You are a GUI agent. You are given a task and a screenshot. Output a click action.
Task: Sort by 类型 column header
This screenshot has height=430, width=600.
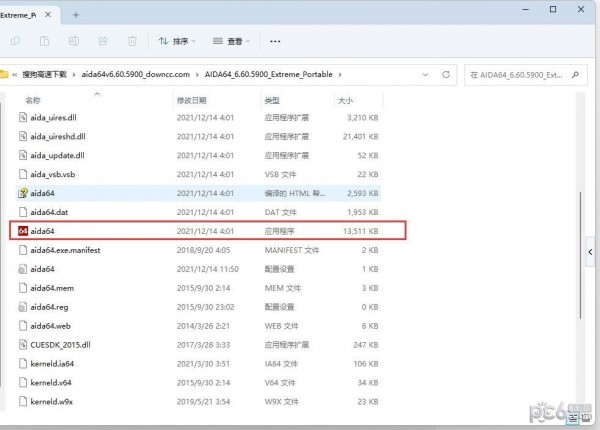coord(272,100)
